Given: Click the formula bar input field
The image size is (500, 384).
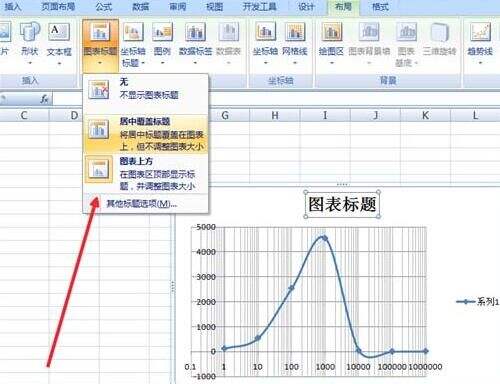Looking at the screenshot, I should (276, 99).
